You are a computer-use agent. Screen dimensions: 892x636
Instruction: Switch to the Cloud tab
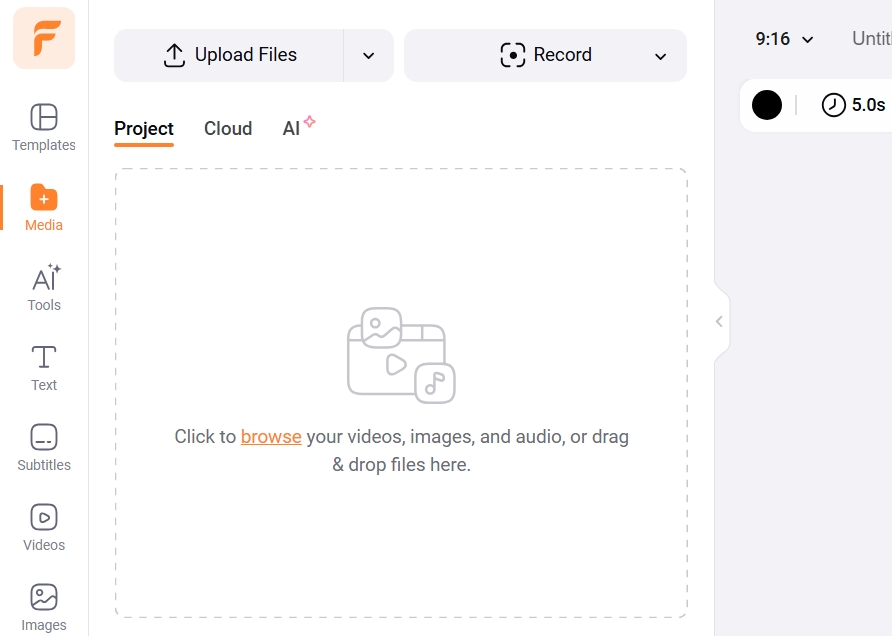(228, 129)
